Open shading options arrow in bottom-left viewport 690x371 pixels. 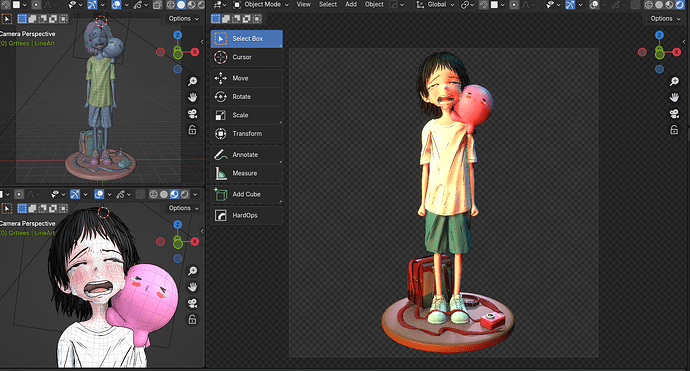pos(195,194)
